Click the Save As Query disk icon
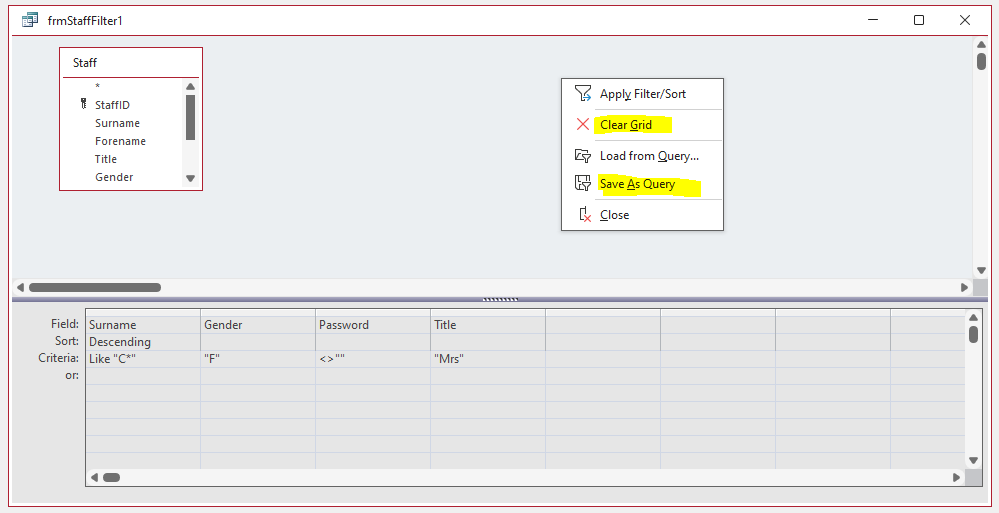Image resolution: width=999 pixels, height=513 pixels. point(582,184)
